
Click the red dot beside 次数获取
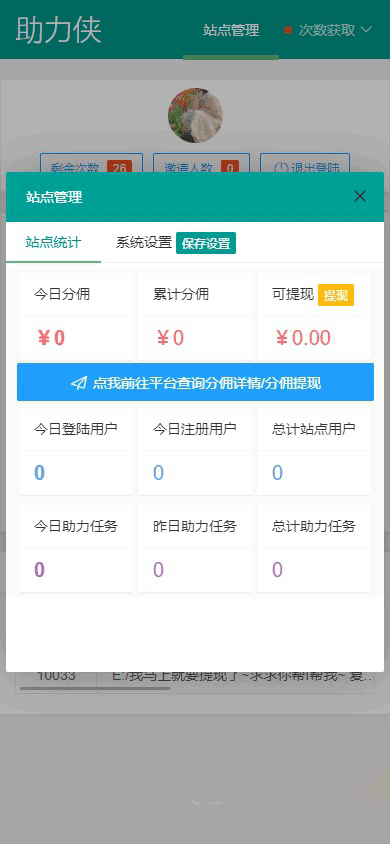tap(288, 30)
